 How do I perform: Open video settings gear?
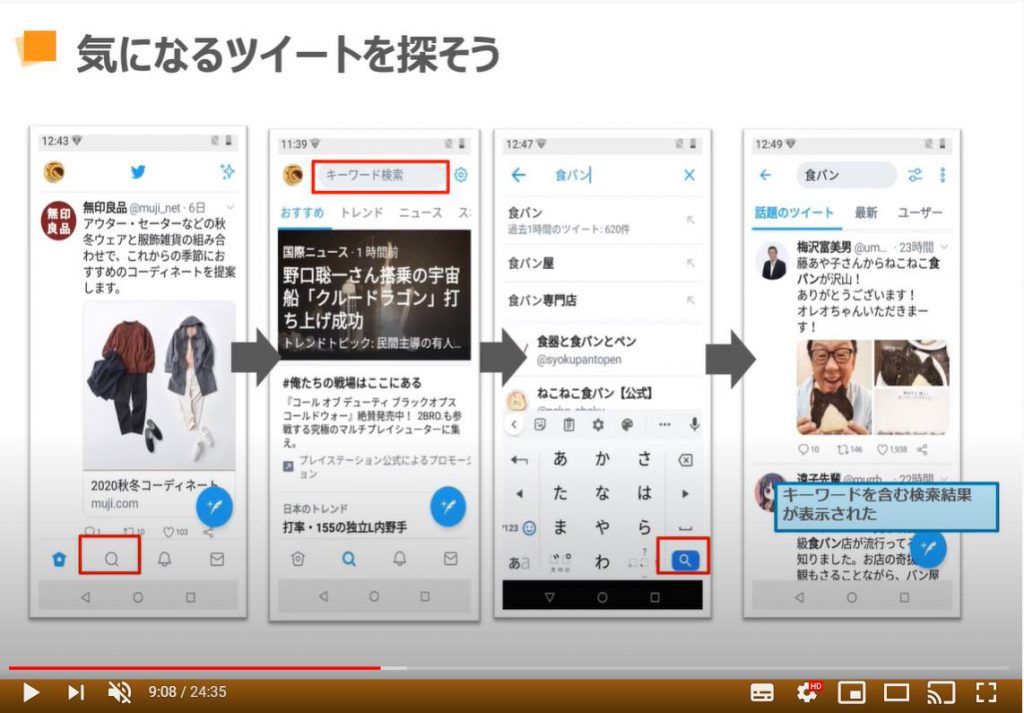tap(806, 691)
